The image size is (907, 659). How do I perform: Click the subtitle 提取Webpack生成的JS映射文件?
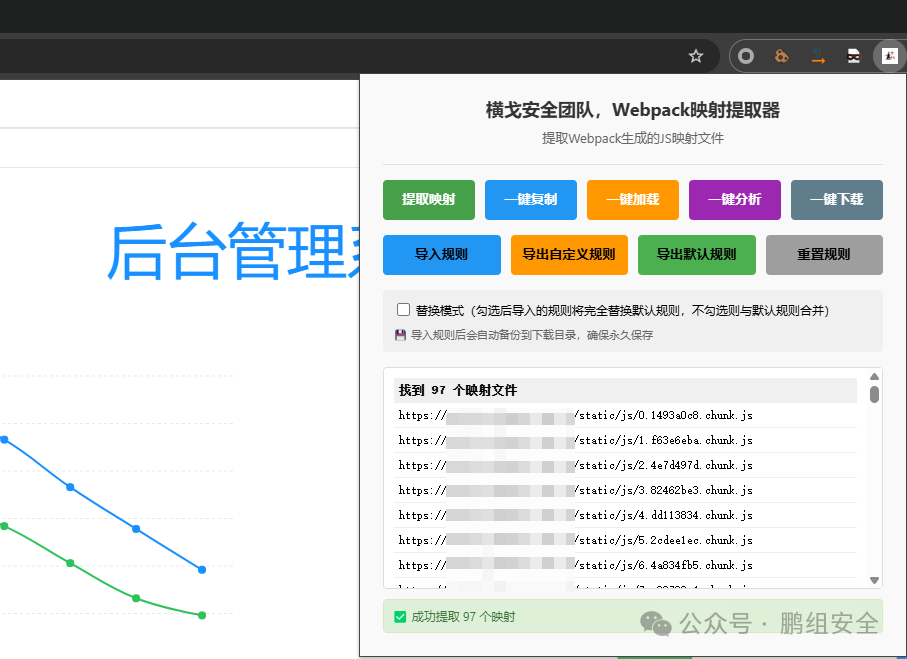[x=633, y=138]
